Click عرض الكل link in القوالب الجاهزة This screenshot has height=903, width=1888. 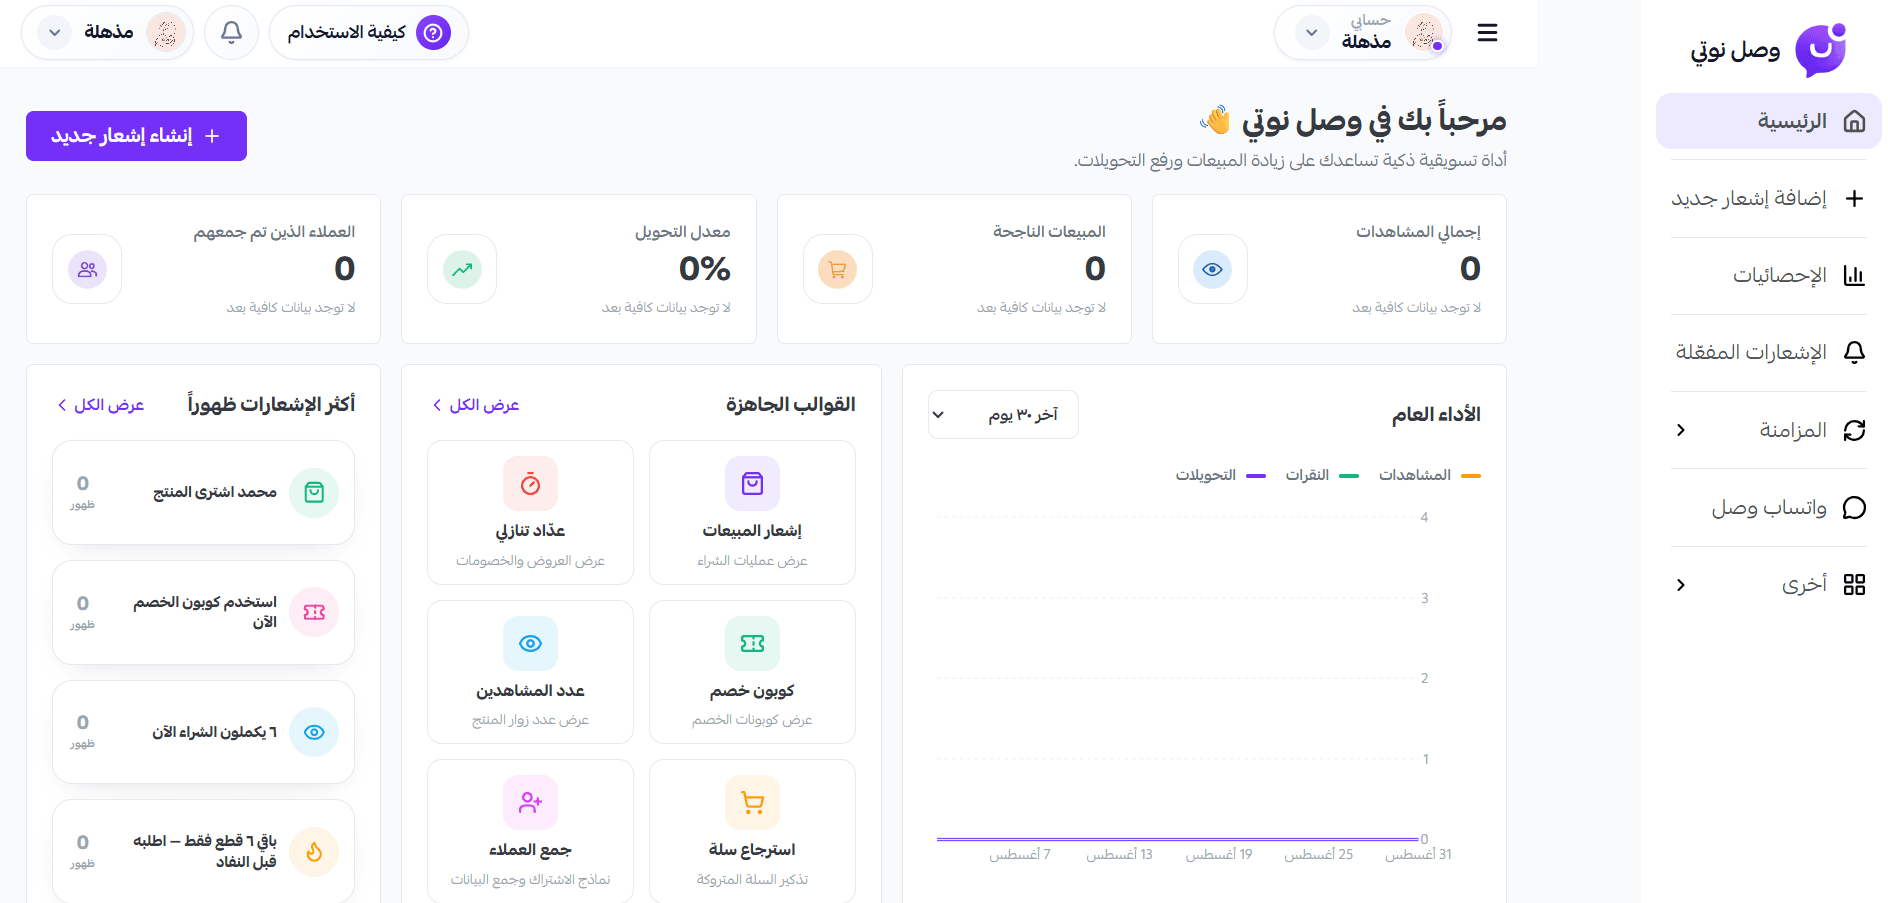(x=476, y=405)
